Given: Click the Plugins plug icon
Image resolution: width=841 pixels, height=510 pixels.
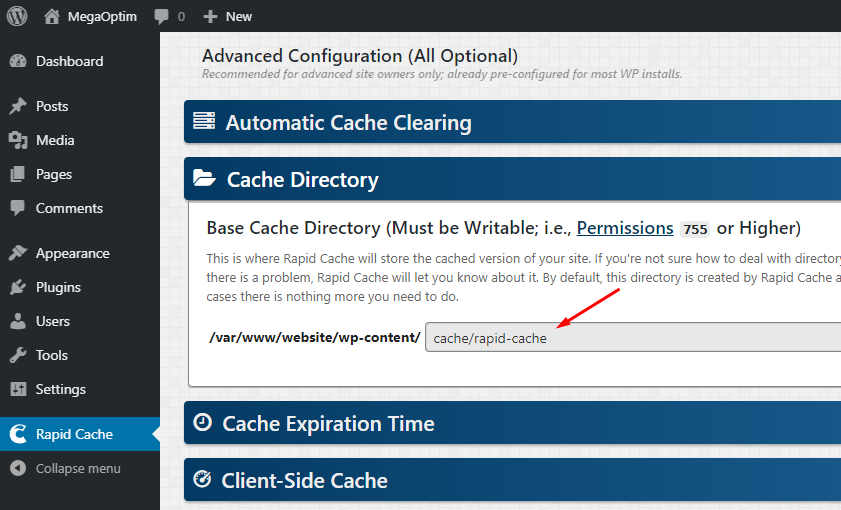Looking at the screenshot, I should (x=18, y=287).
